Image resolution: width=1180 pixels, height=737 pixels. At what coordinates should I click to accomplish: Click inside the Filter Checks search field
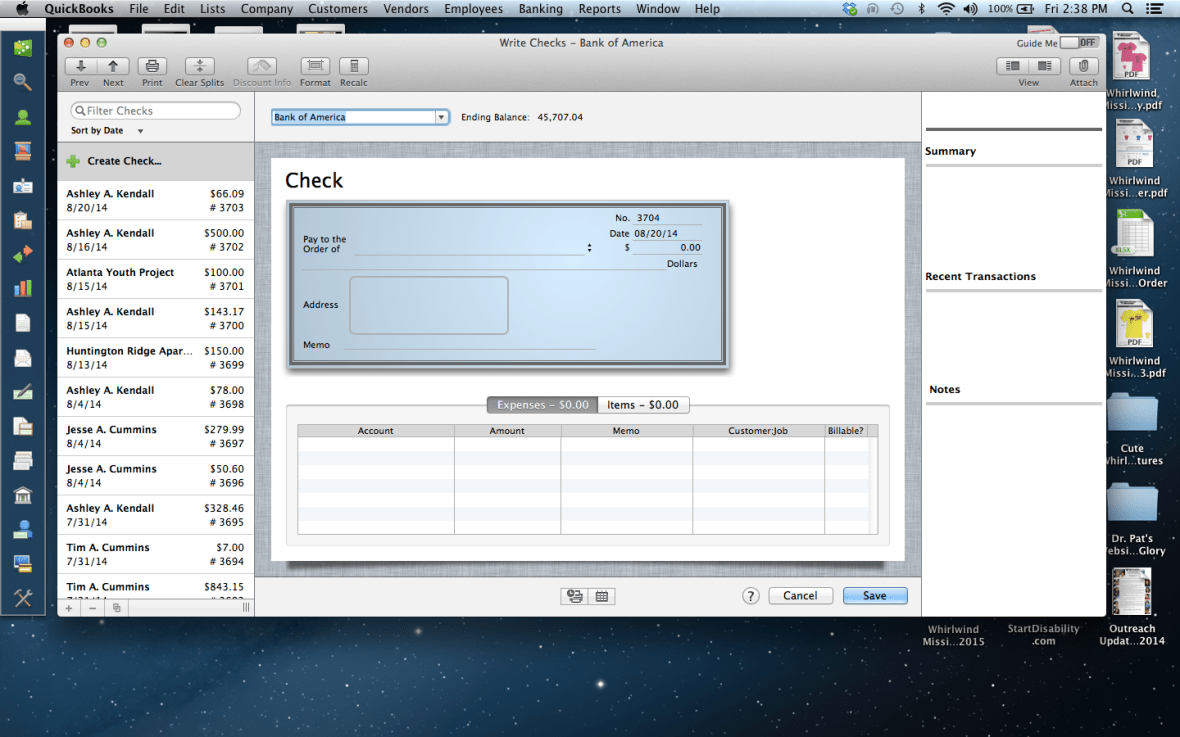pos(155,110)
